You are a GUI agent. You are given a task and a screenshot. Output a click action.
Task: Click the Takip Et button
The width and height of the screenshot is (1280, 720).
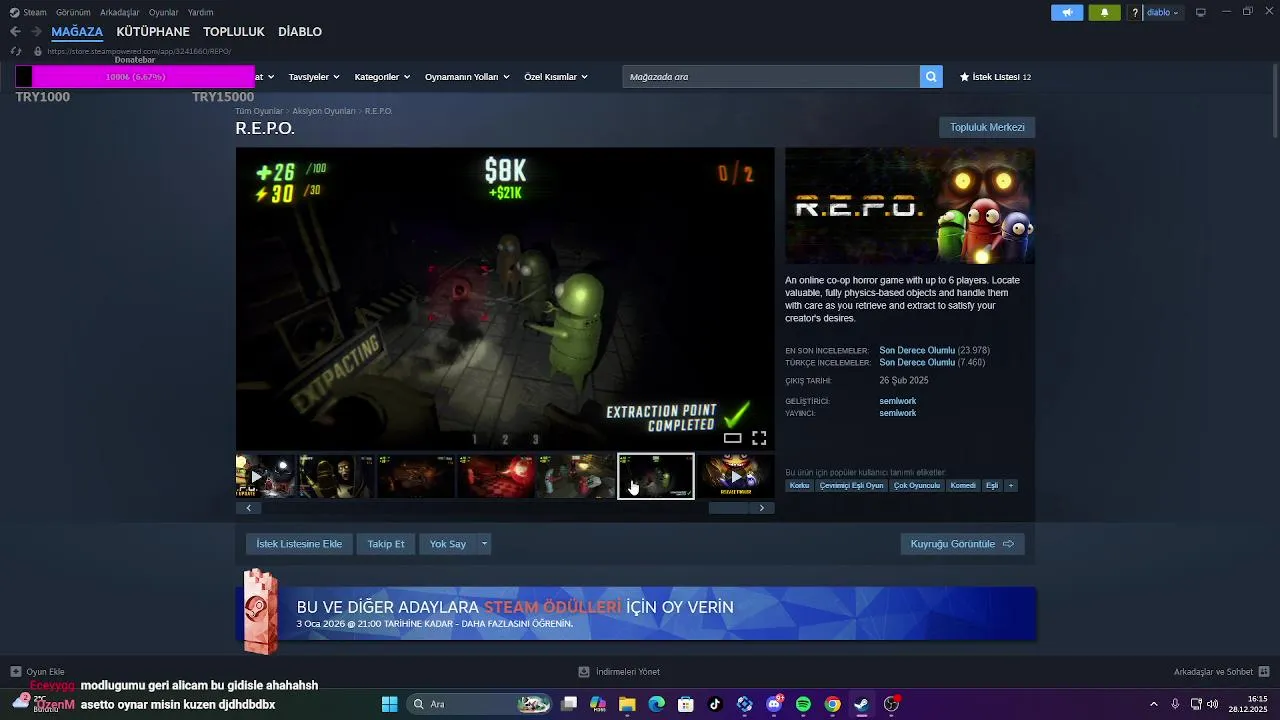click(x=386, y=544)
